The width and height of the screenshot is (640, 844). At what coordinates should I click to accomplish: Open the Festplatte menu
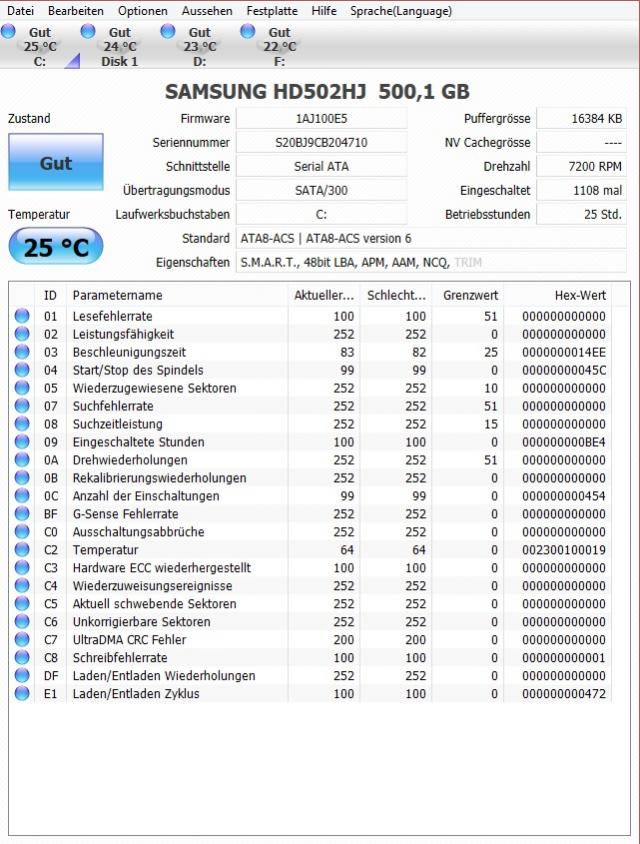click(272, 11)
